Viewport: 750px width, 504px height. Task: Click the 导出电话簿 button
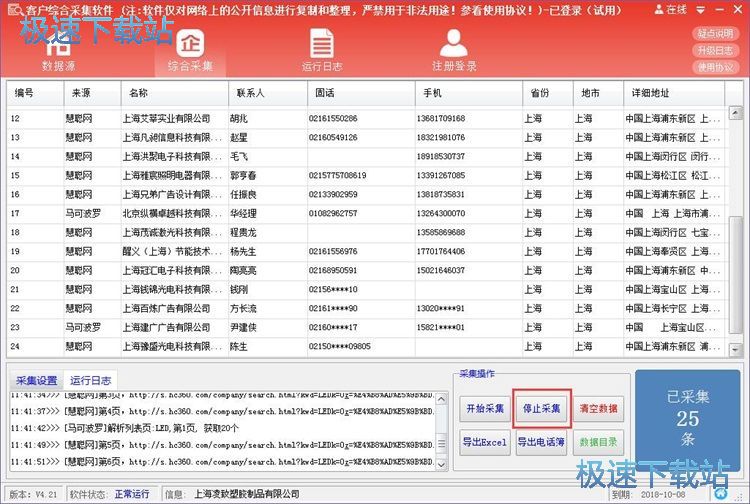541,442
